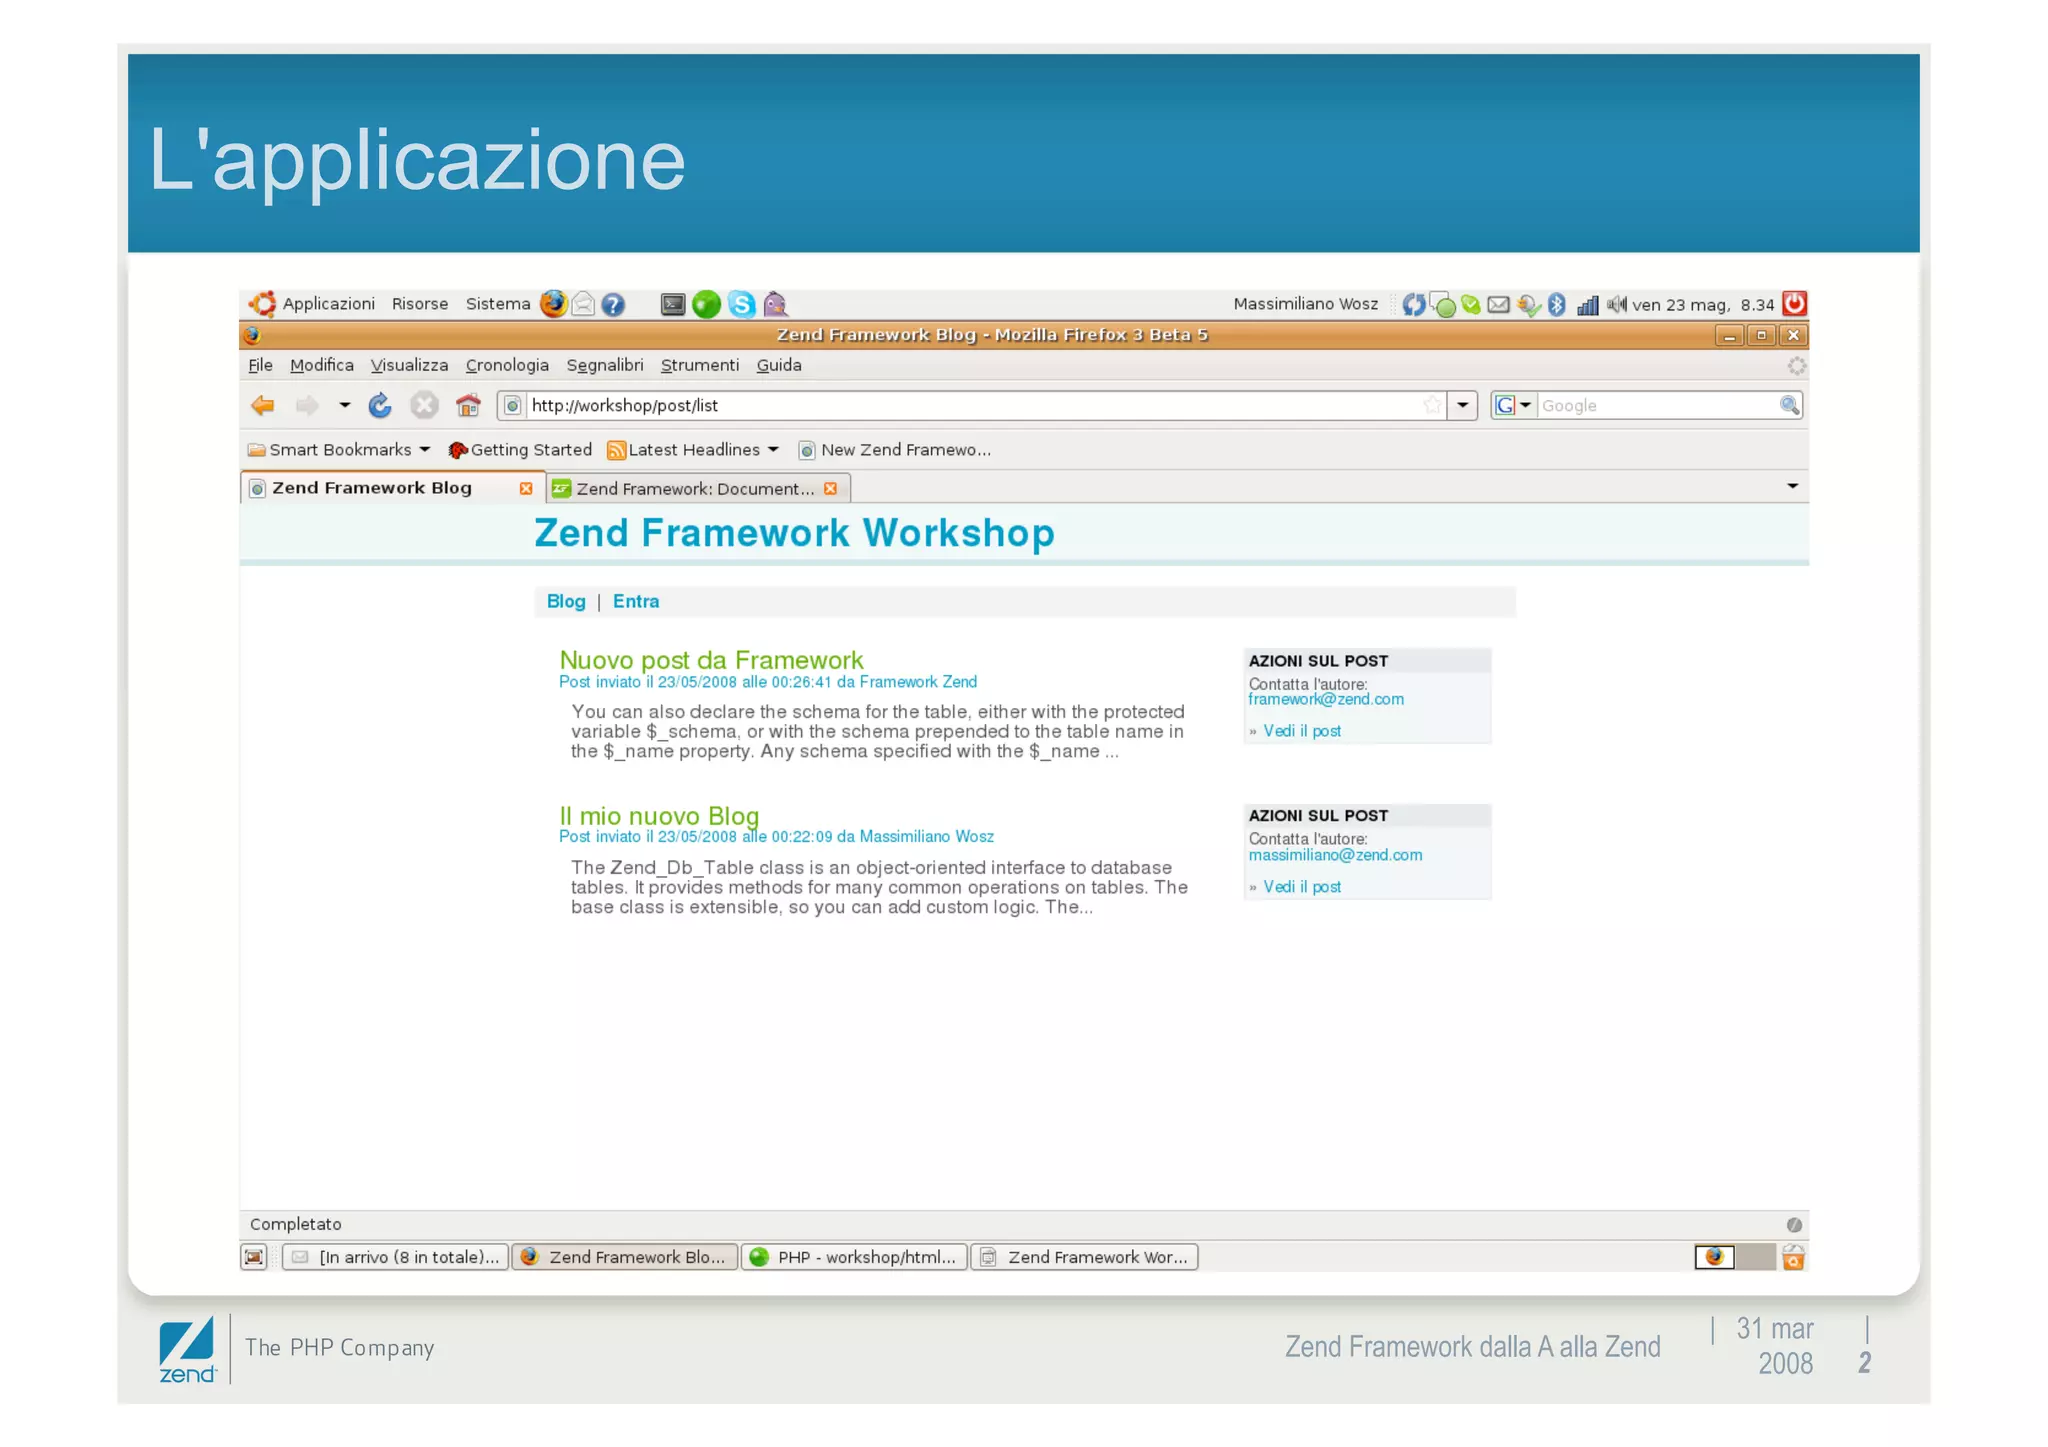Expand the Smart Bookmarks folder
The width and height of the screenshot is (2048, 1447).
point(339,450)
